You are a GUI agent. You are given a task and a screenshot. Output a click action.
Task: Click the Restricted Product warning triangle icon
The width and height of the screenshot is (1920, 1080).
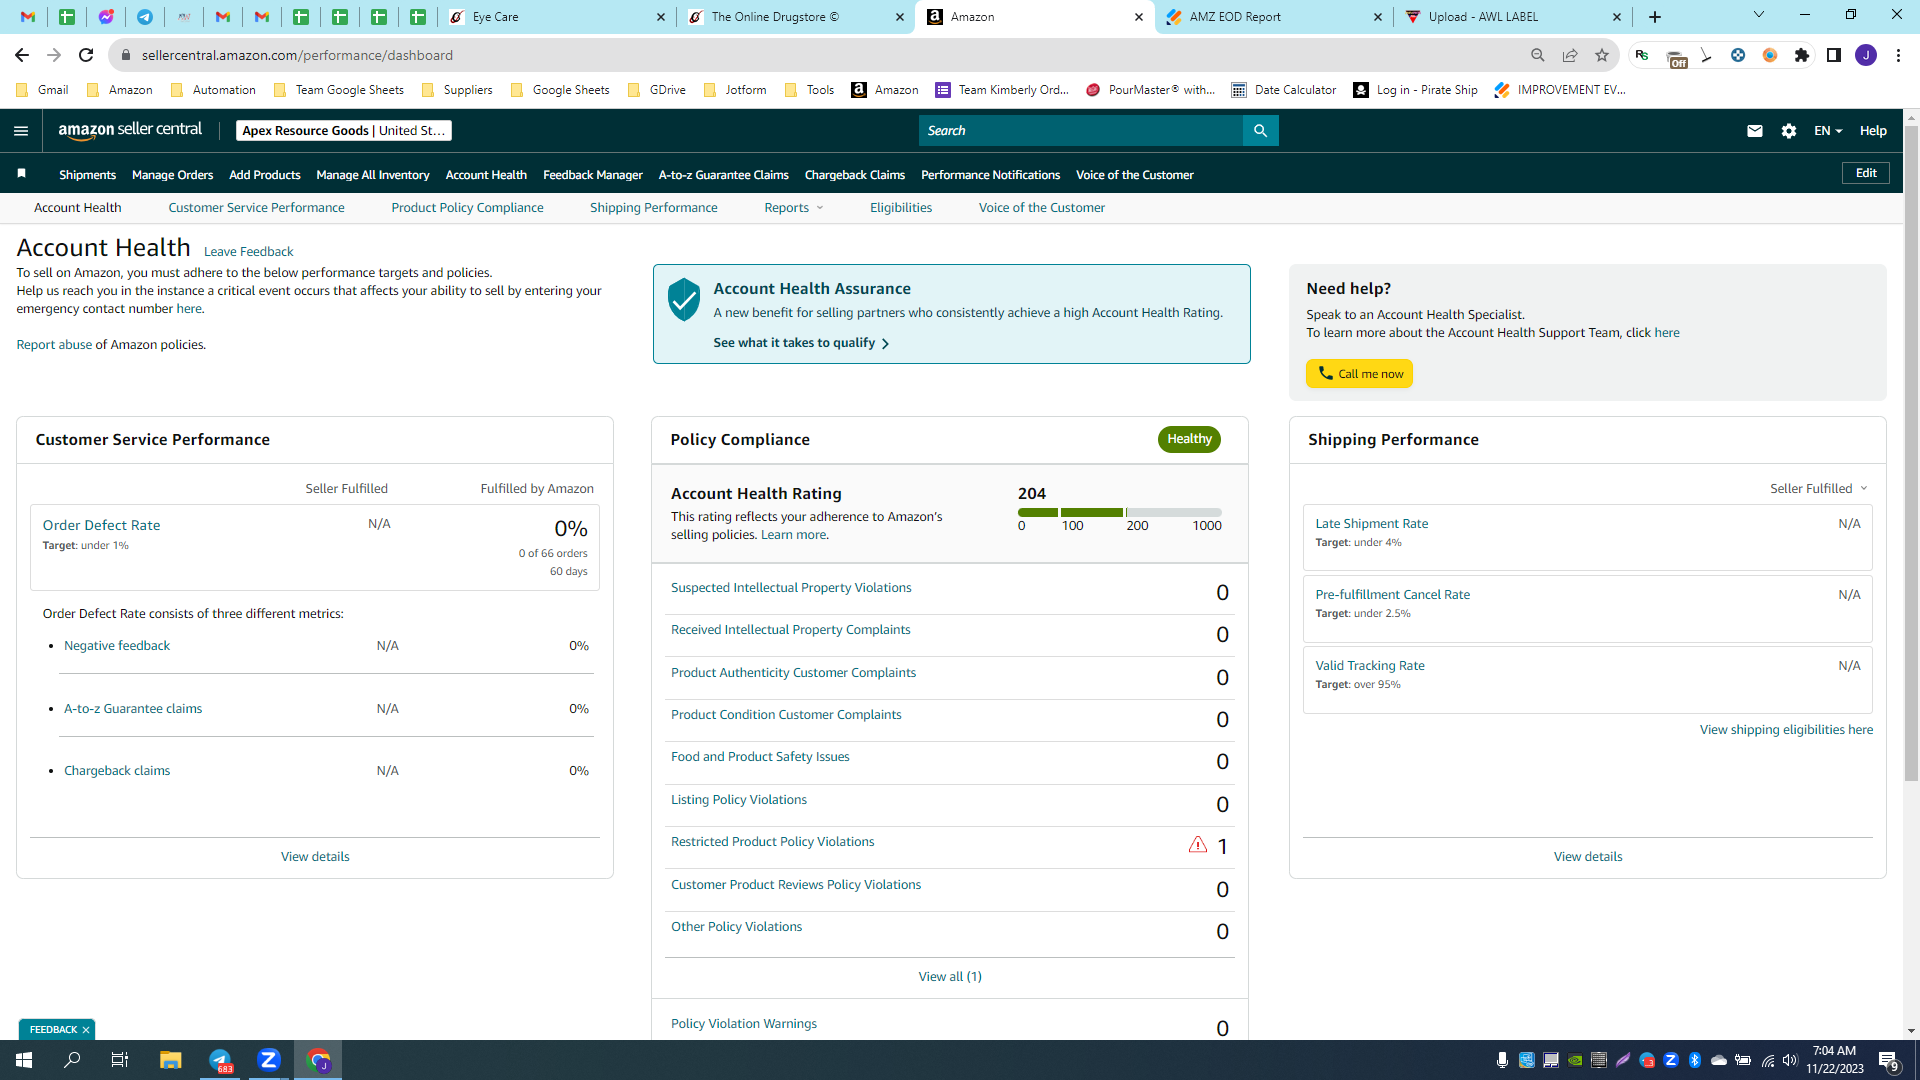pyautogui.click(x=1198, y=845)
